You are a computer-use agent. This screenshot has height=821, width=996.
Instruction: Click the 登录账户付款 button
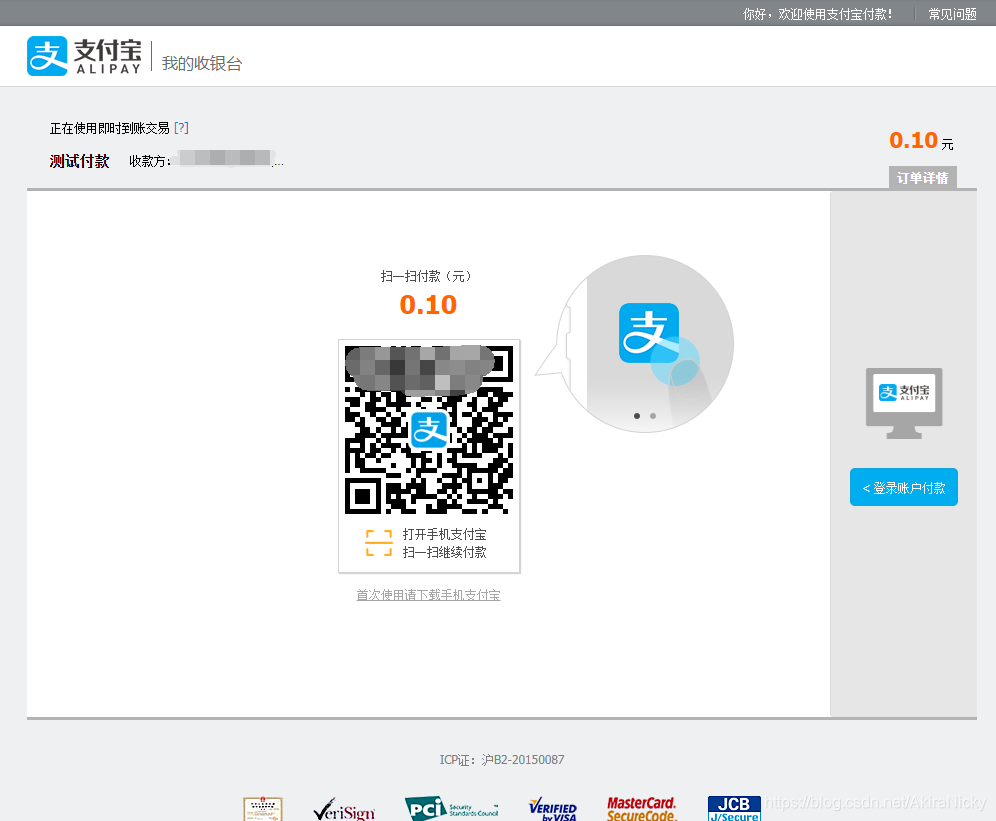(x=903, y=487)
